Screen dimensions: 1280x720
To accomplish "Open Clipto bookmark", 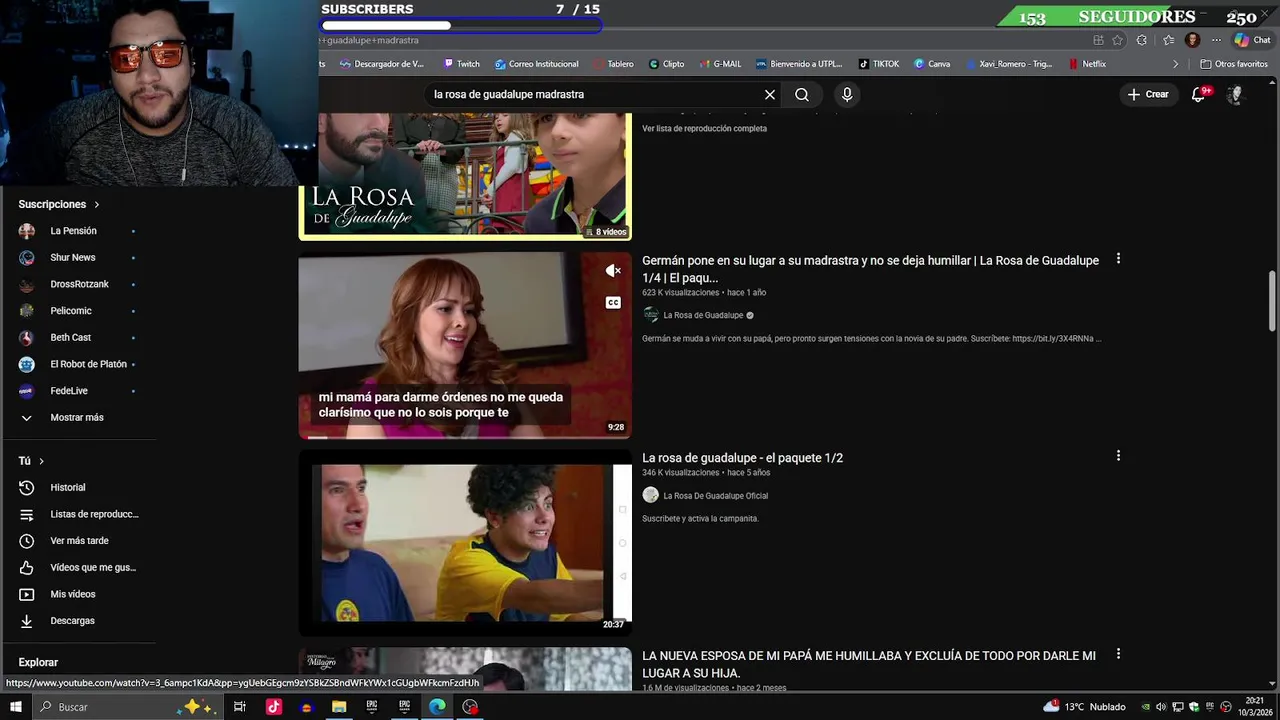I will (666, 64).
